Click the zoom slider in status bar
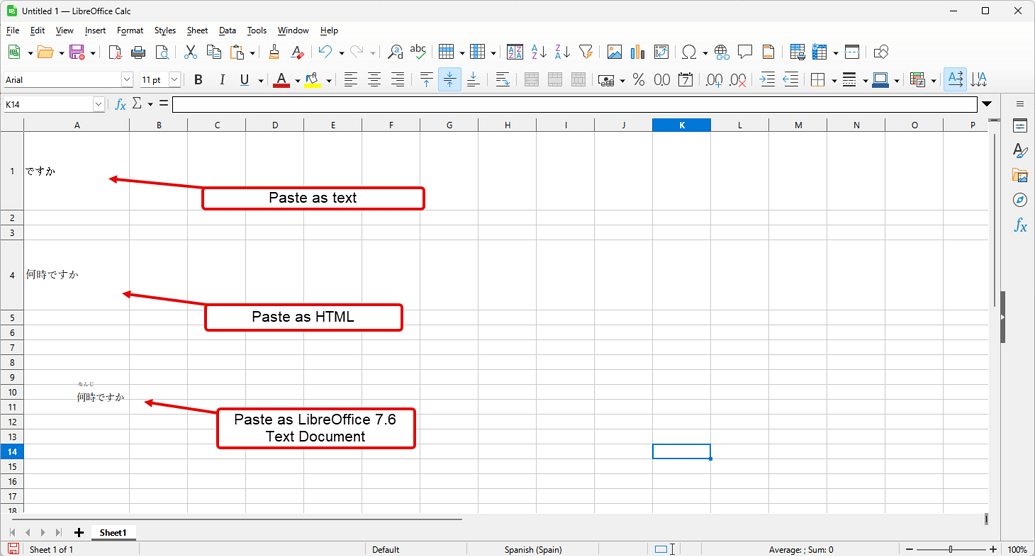 point(951,549)
